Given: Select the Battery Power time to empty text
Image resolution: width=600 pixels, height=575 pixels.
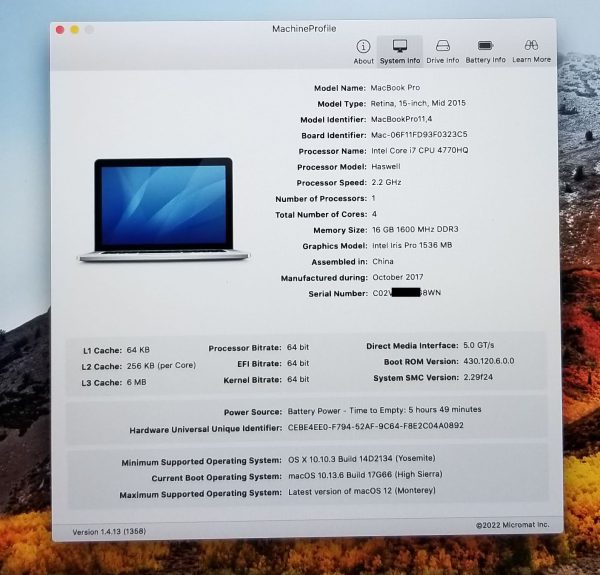Looking at the screenshot, I should (384, 409).
